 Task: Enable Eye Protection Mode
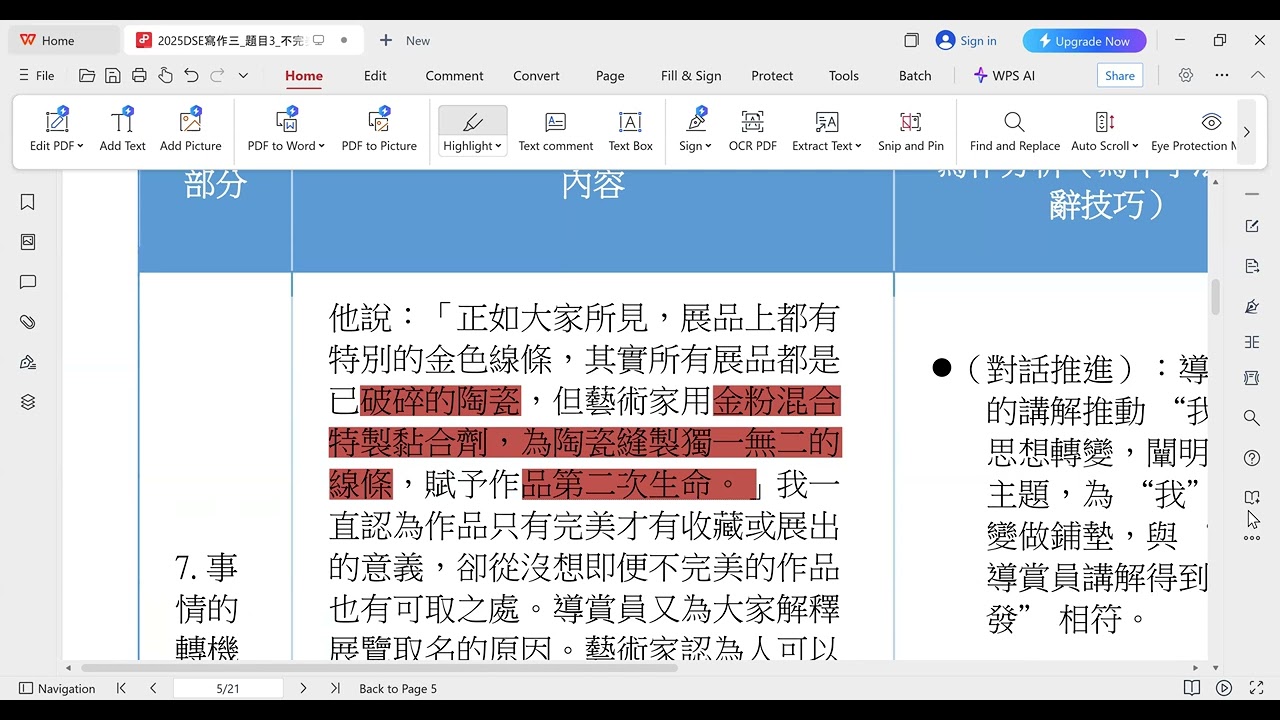1194,131
